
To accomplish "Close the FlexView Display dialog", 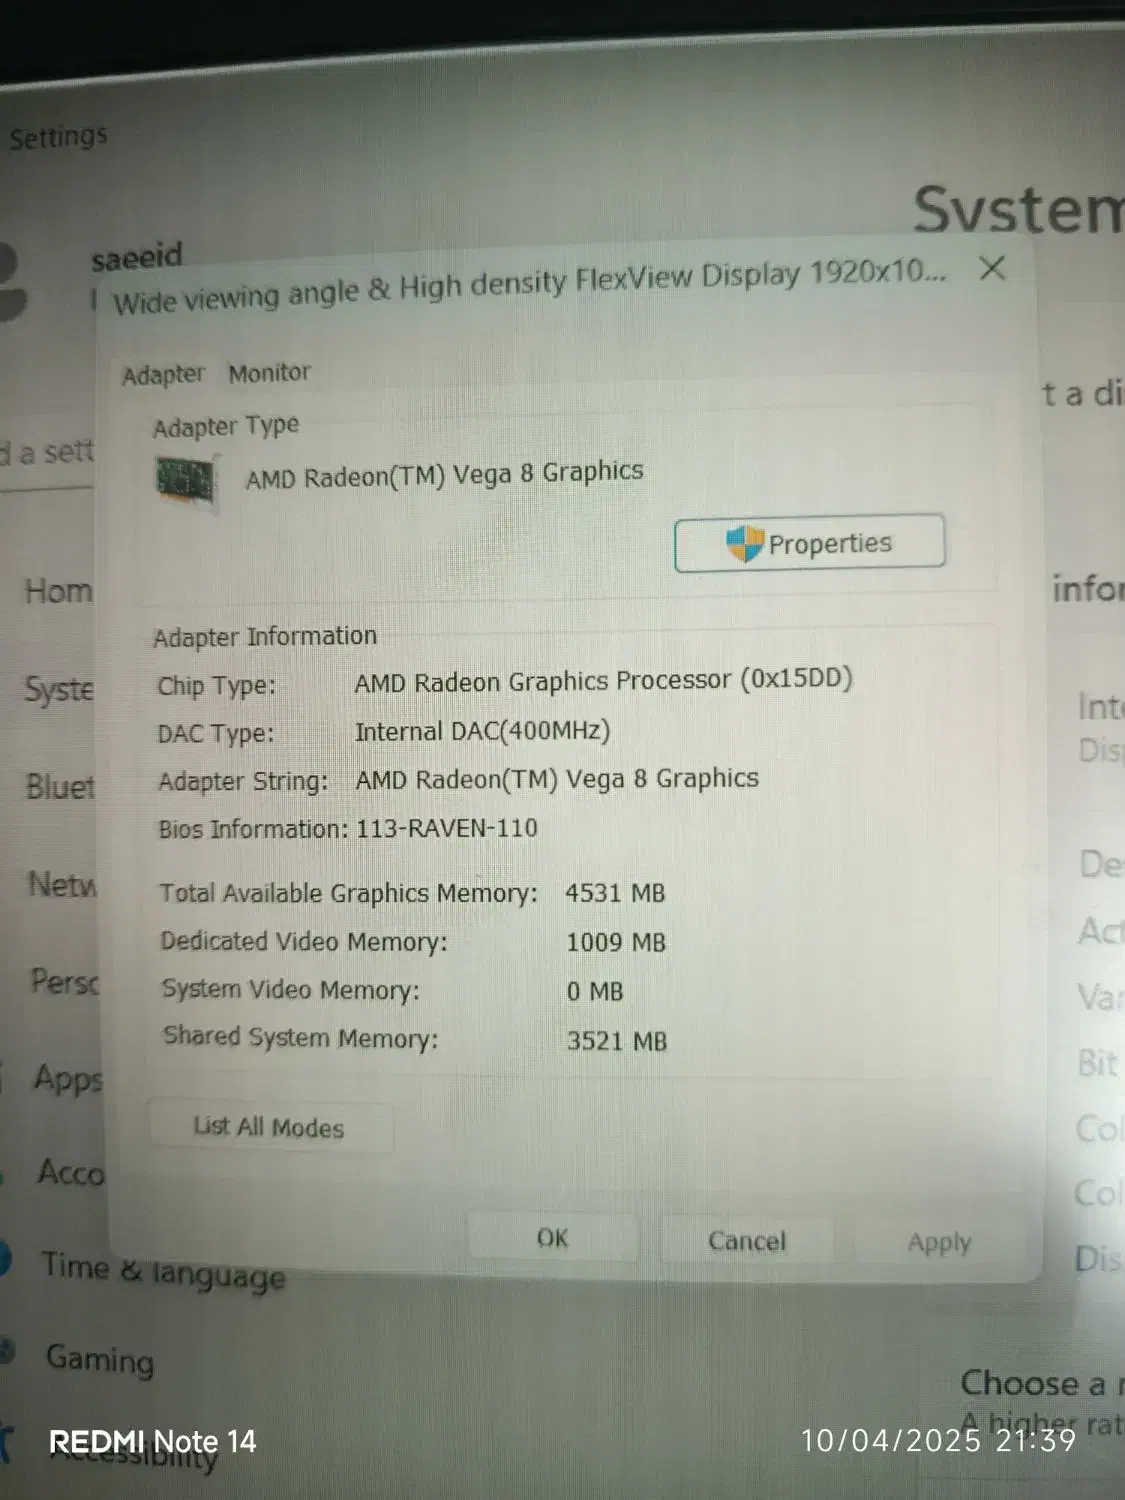I will tap(992, 268).
